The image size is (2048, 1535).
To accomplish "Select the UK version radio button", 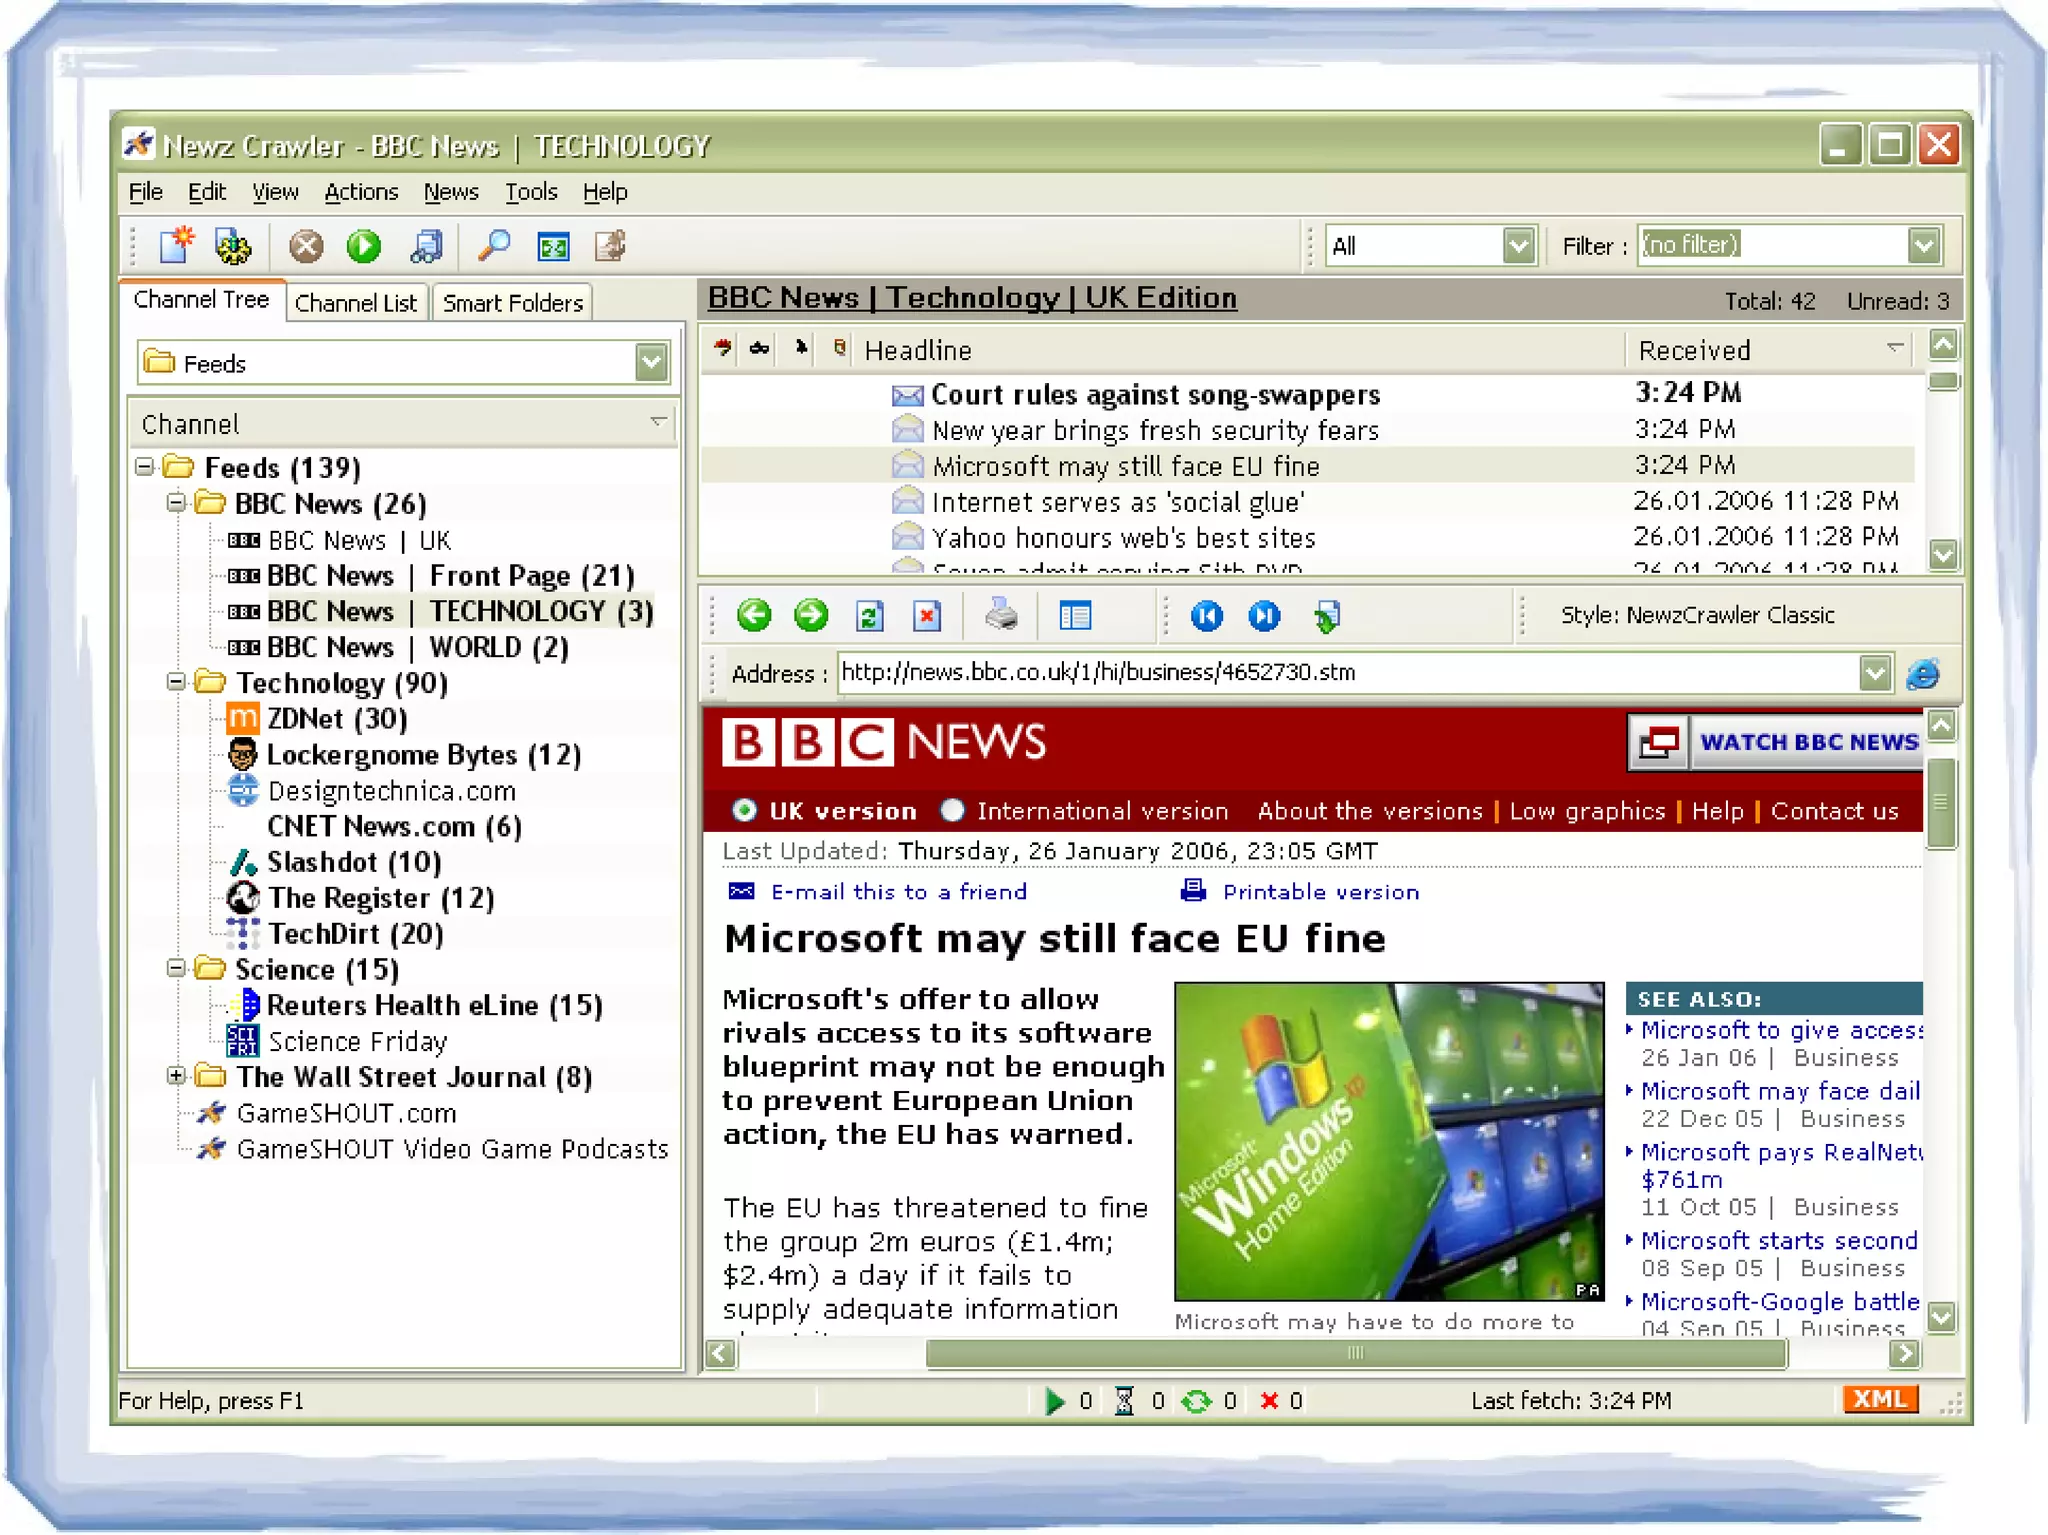I will point(744,810).
